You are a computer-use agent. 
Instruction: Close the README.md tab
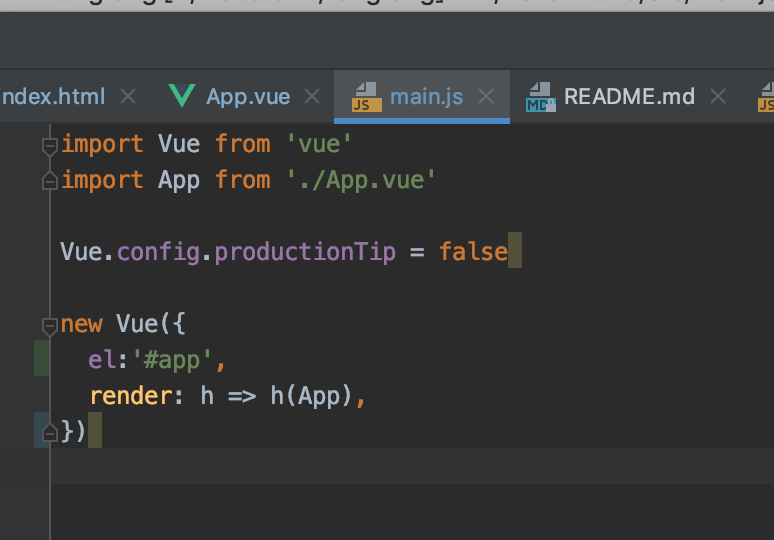(718, 96)
